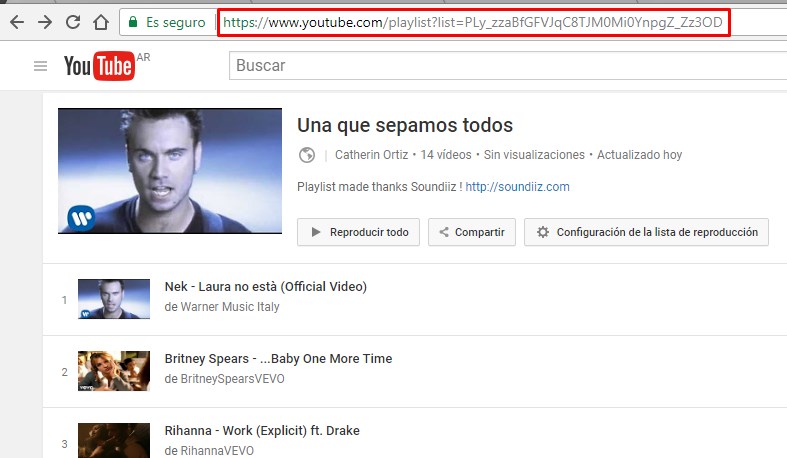Viewport: 787px width, 458px height.
Task: Open the soundiiz.com link
Action: click(x=517, y=187)
